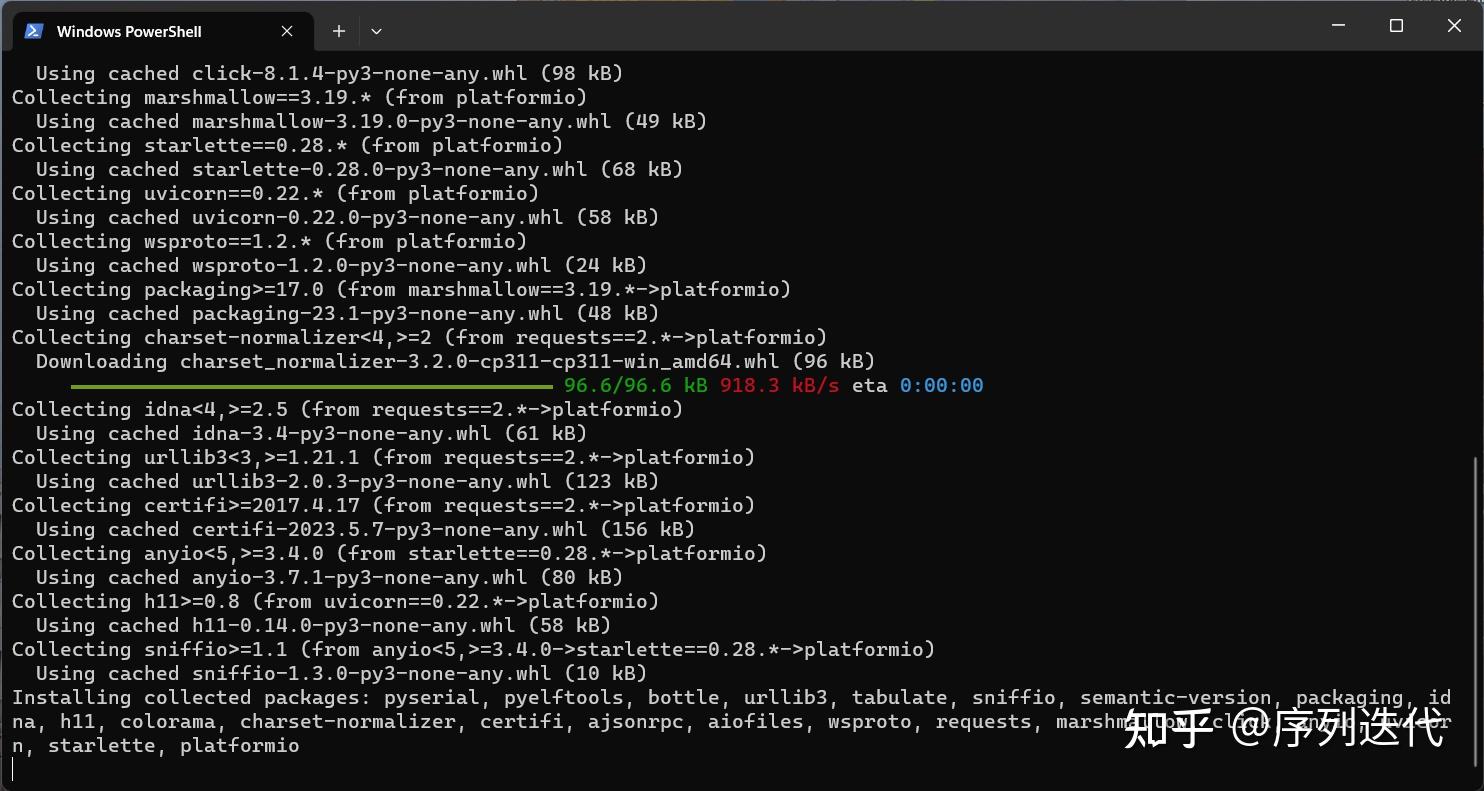
Task: Close the Windows PowerShell tab
Action: click(287, 31)
